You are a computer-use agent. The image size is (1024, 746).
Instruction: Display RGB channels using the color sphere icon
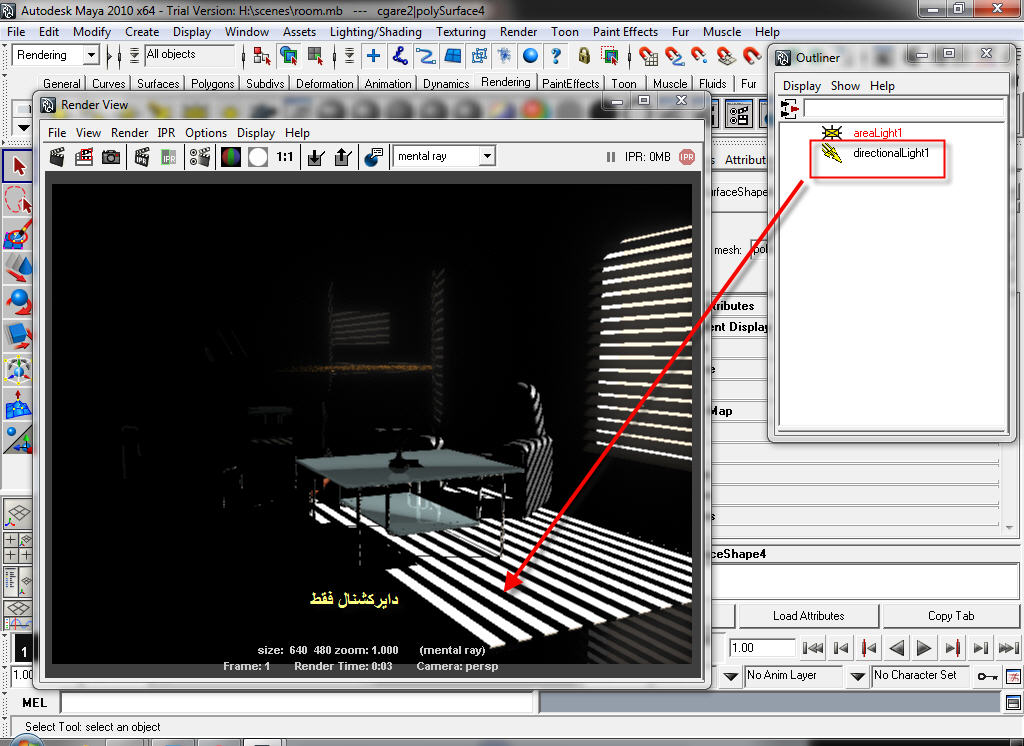coord(231,157)
